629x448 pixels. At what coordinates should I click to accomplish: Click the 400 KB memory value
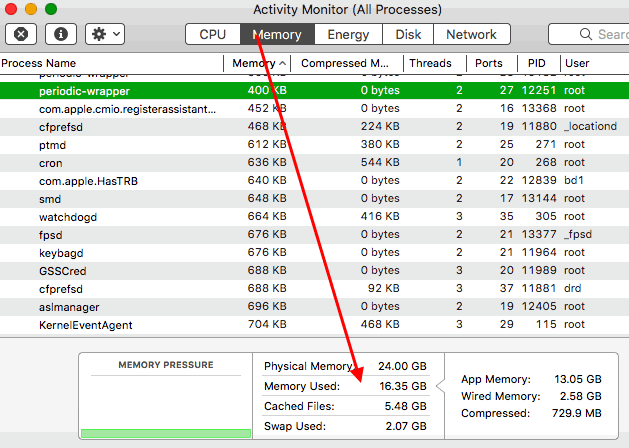pyautogui.click(x=267, y=90)
